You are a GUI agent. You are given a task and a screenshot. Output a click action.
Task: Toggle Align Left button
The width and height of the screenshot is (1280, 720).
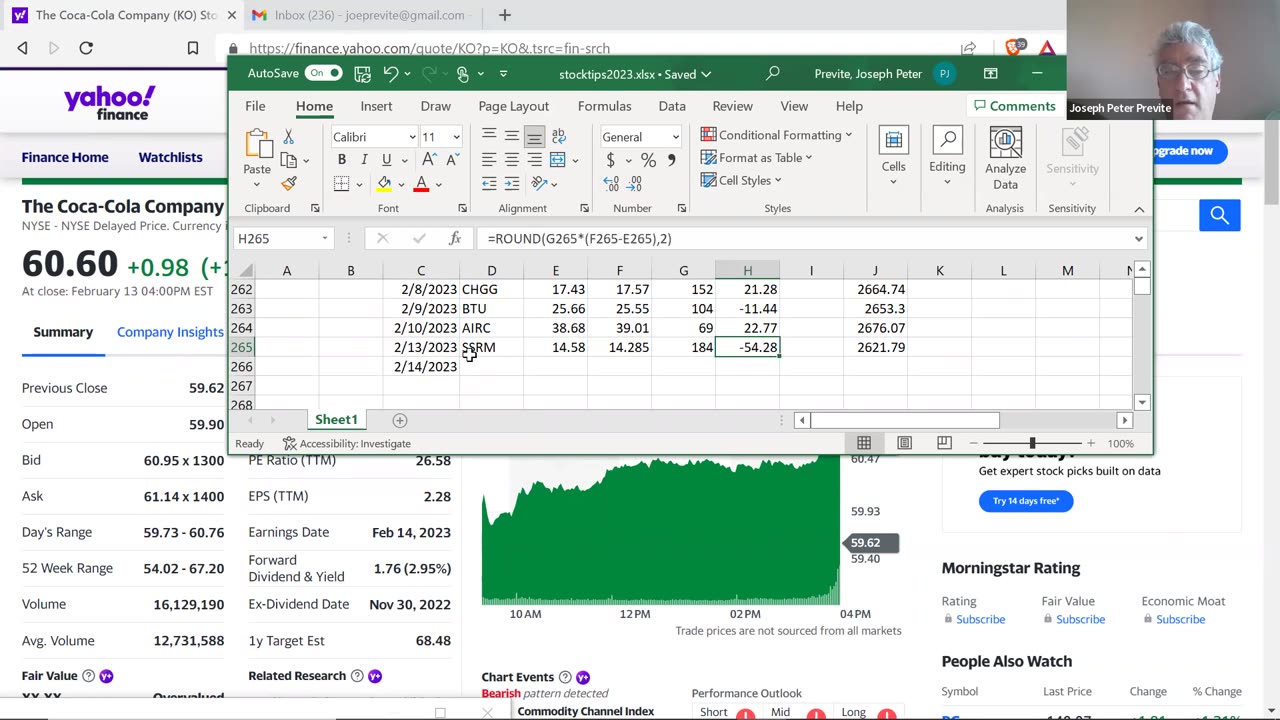(x=489, y=160)
